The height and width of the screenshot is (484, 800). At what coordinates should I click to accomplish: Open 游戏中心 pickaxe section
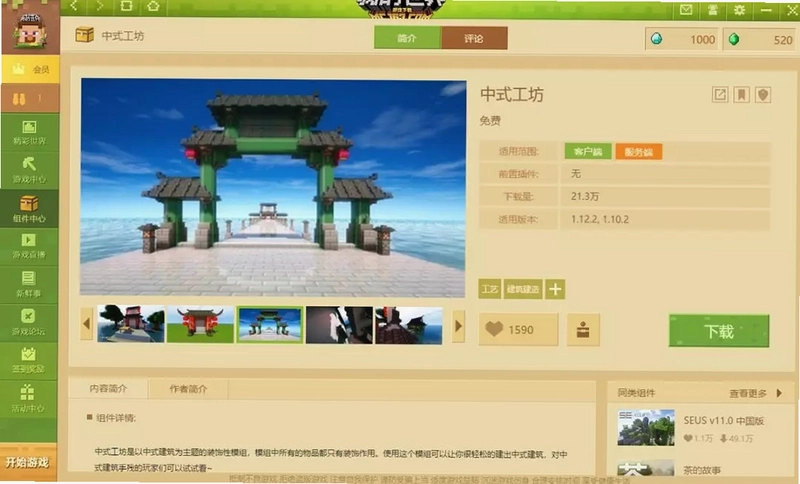(x=30, y=170)
